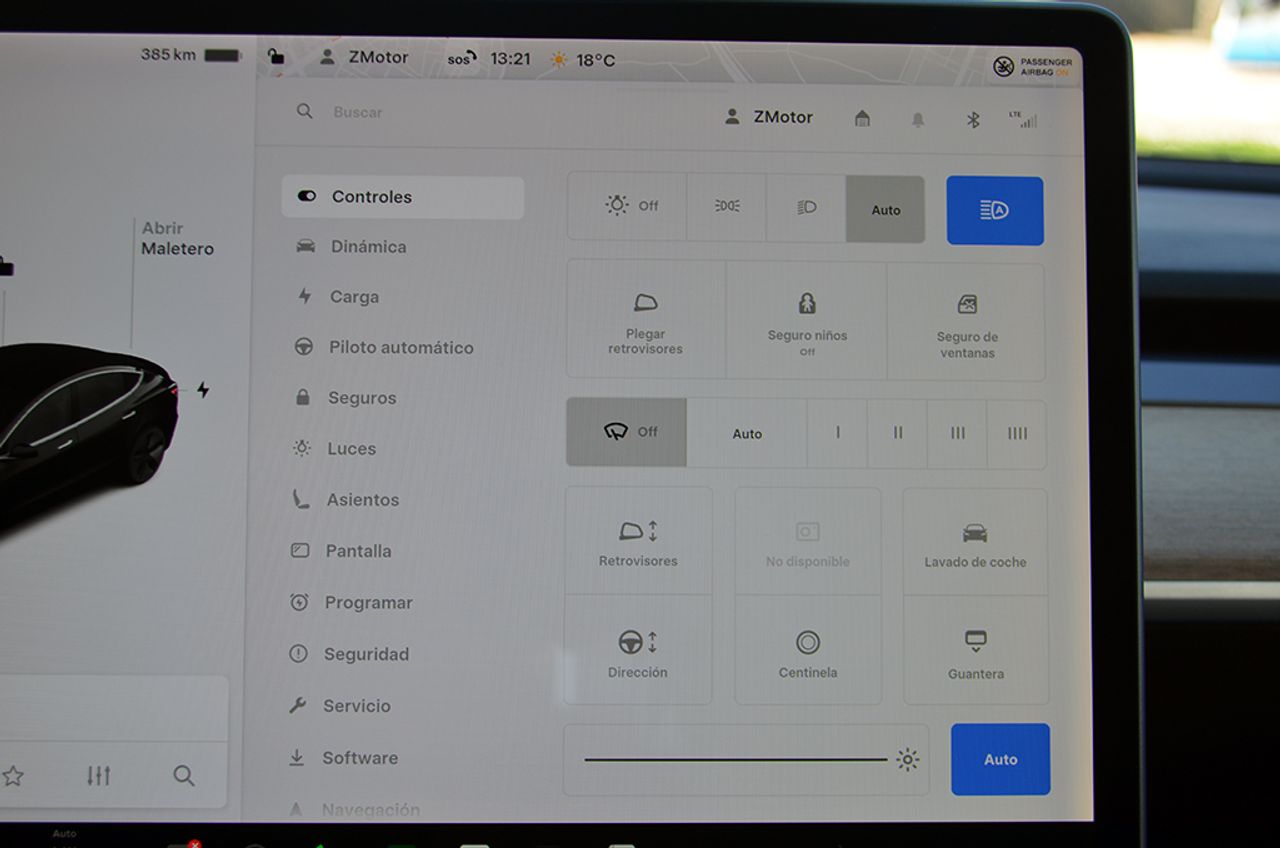Click the display brightness slider
The width and height of the screenshot is (1280, 848).
(736, 760)
